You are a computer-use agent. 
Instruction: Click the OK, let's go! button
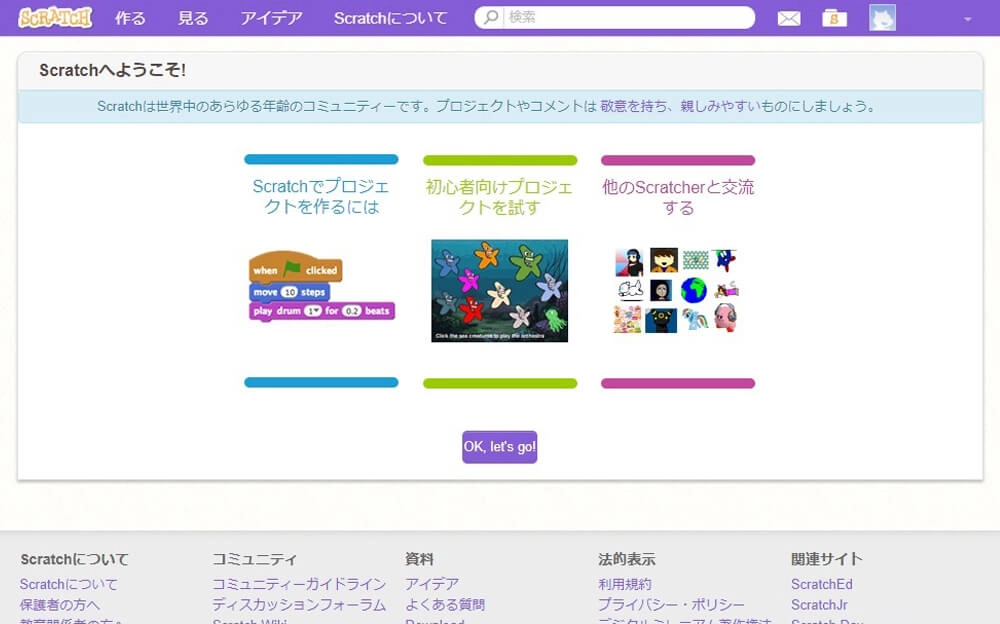pyautogui.click(x=499, y=447)
